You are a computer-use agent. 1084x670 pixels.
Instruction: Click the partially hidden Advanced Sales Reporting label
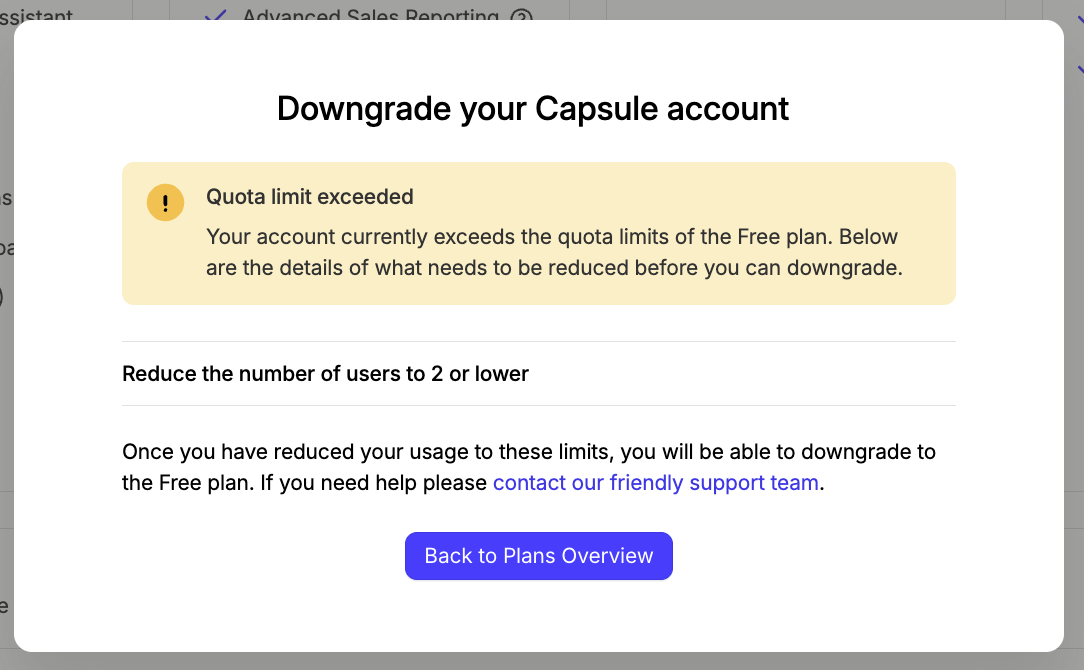(x=371, y=15)
